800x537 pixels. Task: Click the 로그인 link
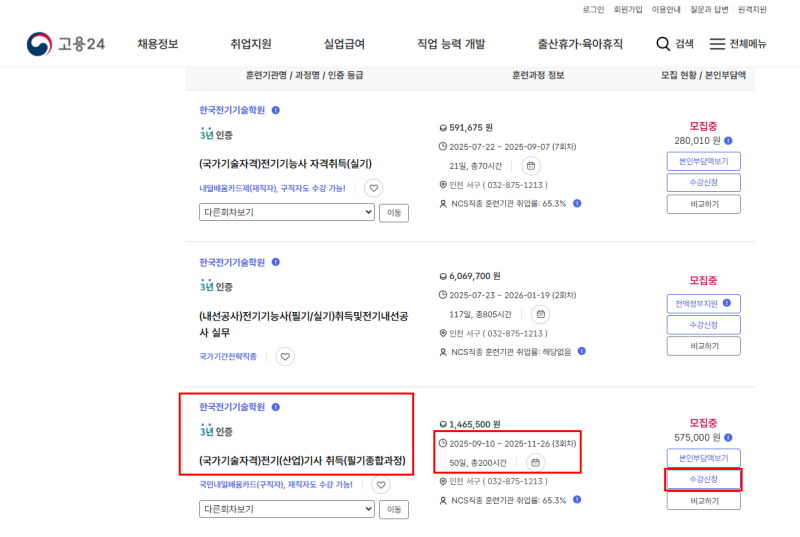coord(593,10)
